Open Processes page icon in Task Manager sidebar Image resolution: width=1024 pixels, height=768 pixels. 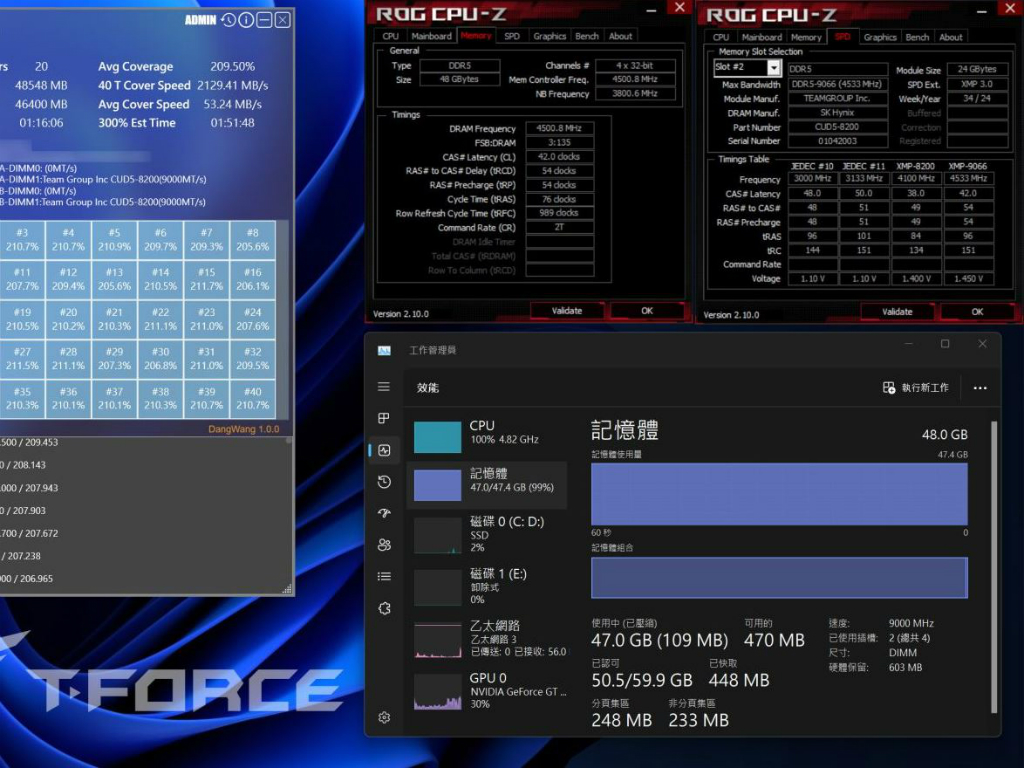(x=384, y=418)
